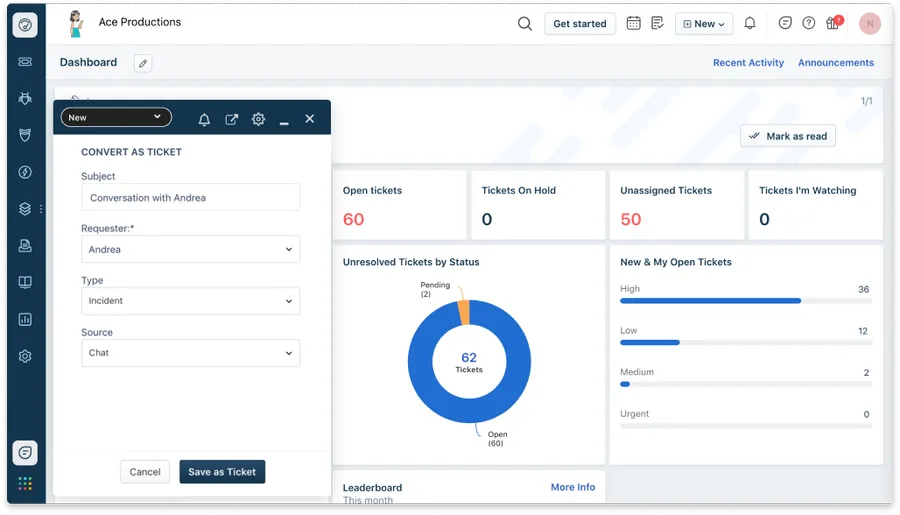The image size is (900, 515).
Task: Switch to Recent Activity tab
Action: click(x=748, y=63)
